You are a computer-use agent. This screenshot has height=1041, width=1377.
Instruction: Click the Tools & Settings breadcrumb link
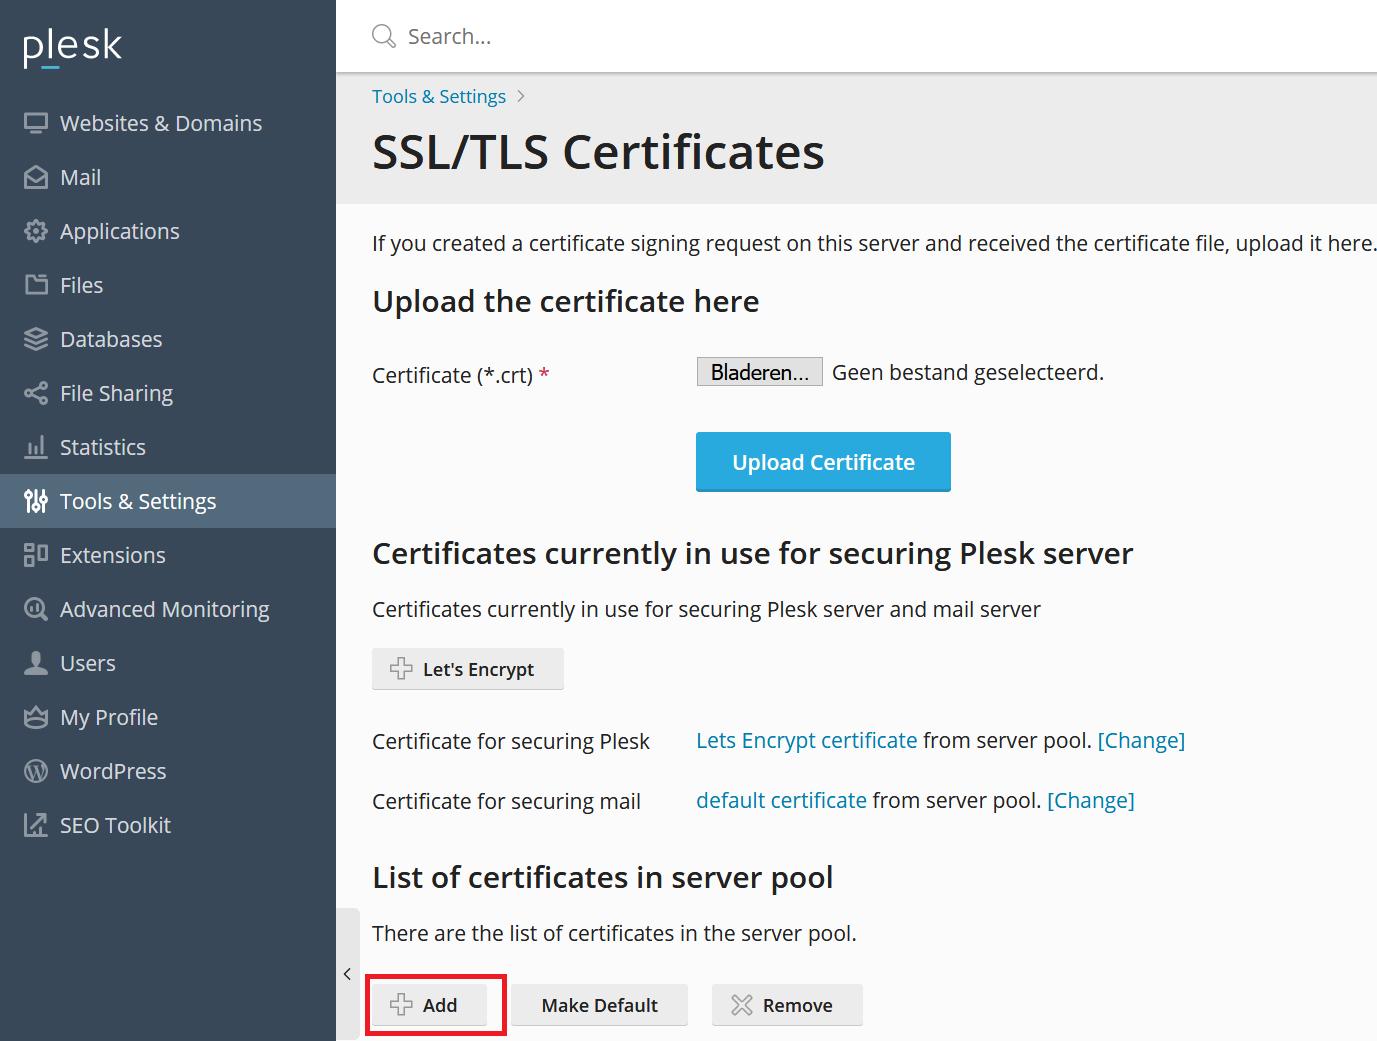[439, 97]
